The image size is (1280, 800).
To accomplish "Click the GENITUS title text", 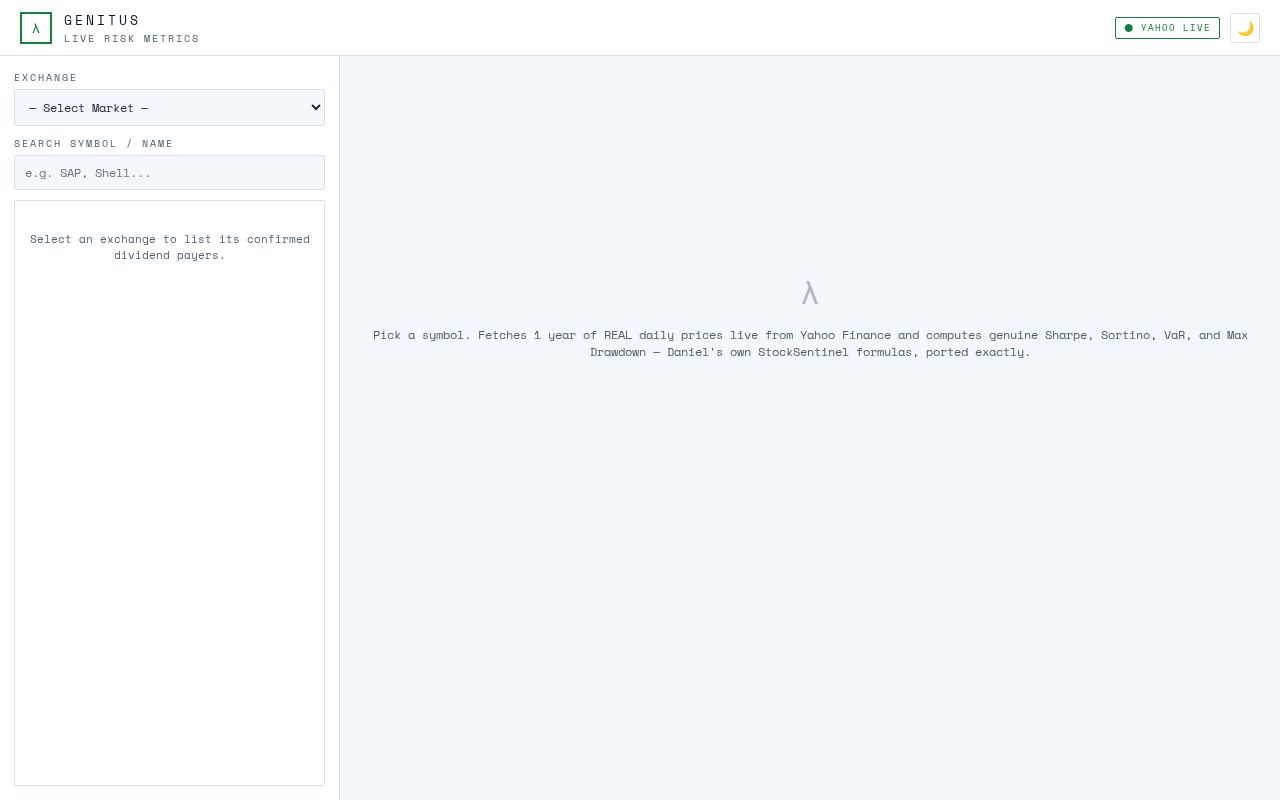I will click(x=102, y=20).
